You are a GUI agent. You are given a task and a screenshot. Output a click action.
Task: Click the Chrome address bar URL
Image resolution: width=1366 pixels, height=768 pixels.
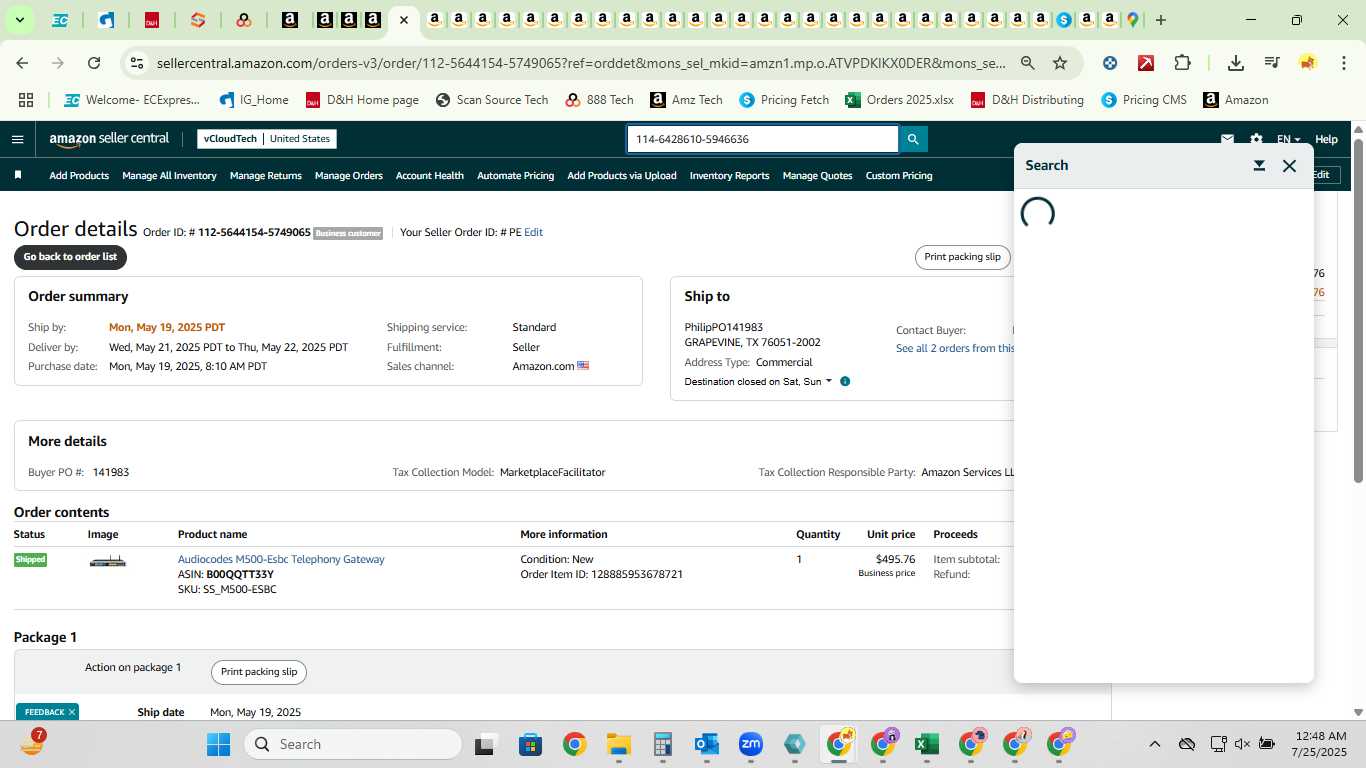(x=580, y=63)
